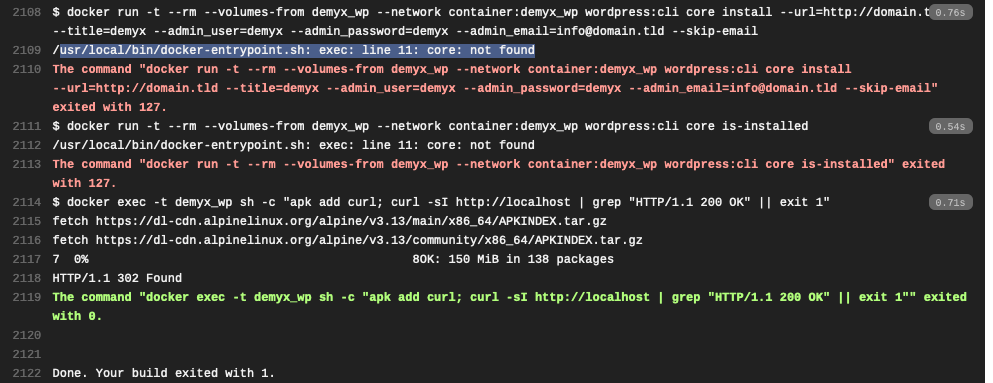Click line number 2116

[x=27, y=240]
